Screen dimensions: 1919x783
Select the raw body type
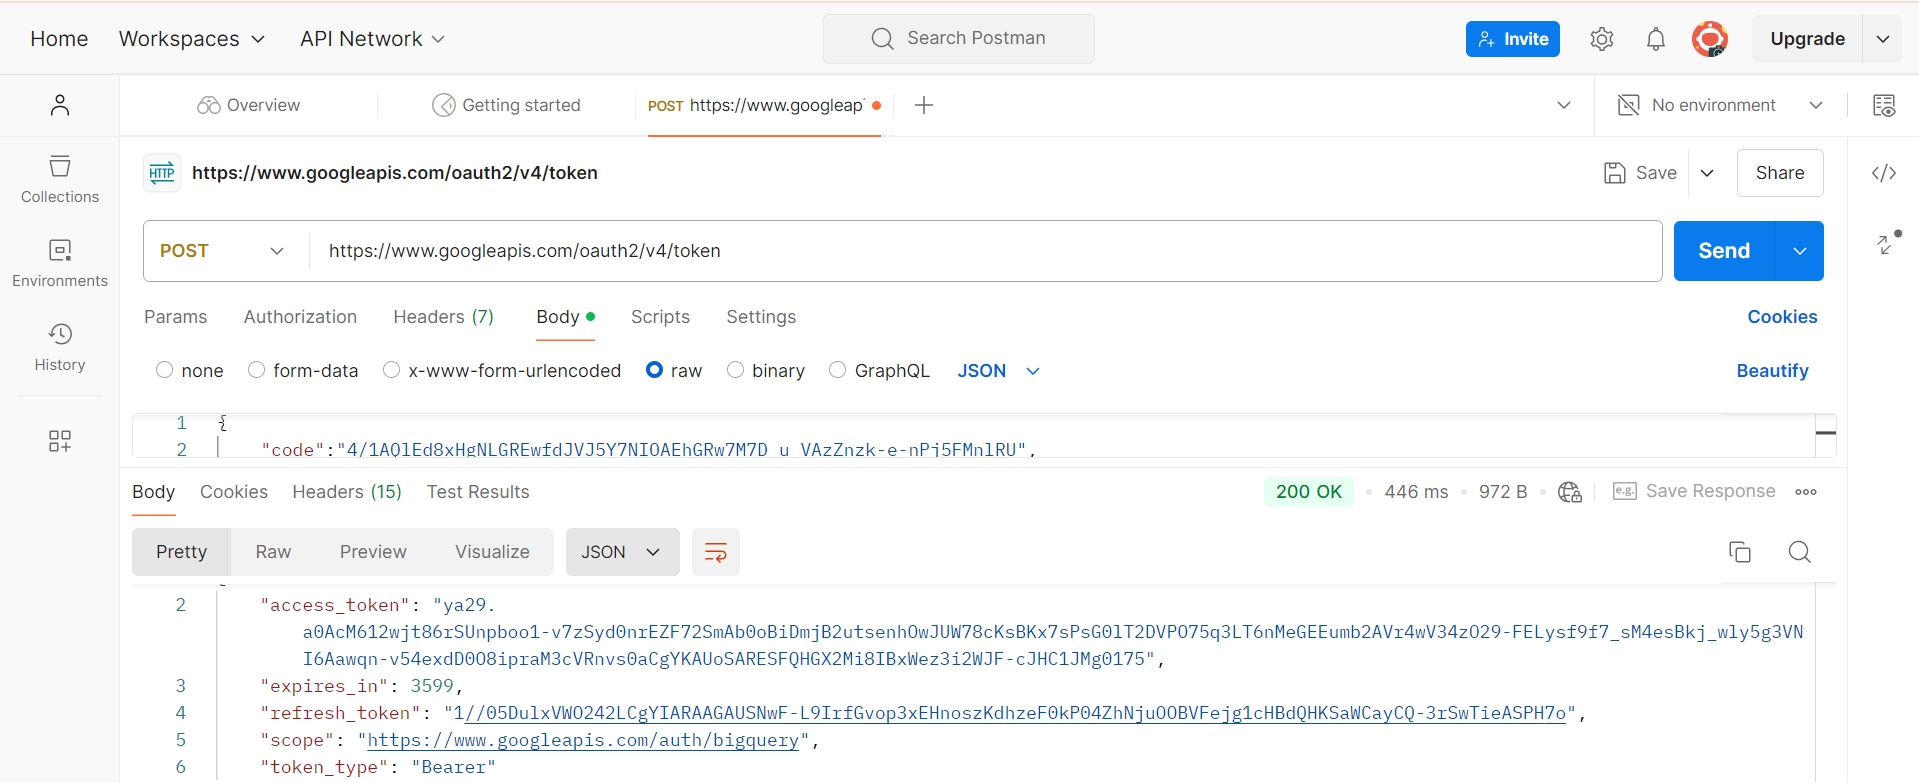pyautogui.click(x=655, y=370)
